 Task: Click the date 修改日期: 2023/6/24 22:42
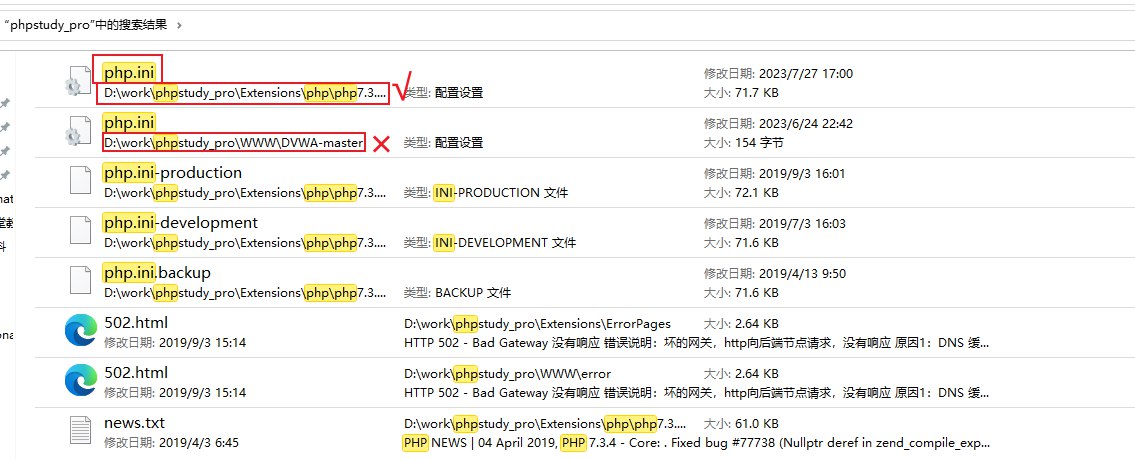coord(778,124)
